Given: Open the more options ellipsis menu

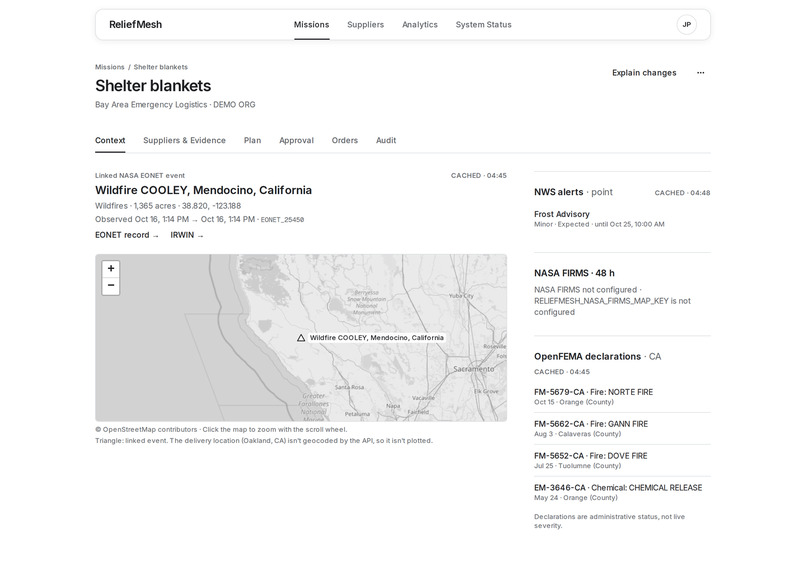Looking at the screenshot, I should (701, 72).
